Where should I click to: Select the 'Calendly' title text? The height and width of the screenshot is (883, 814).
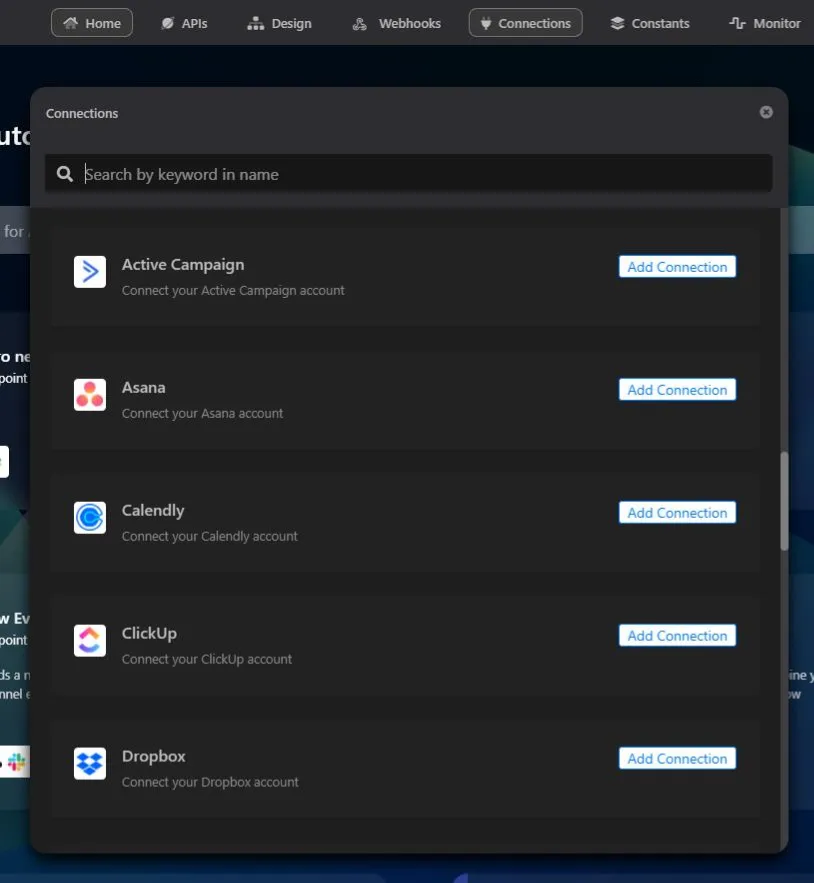pyautogui.click(x=153, y=510)
